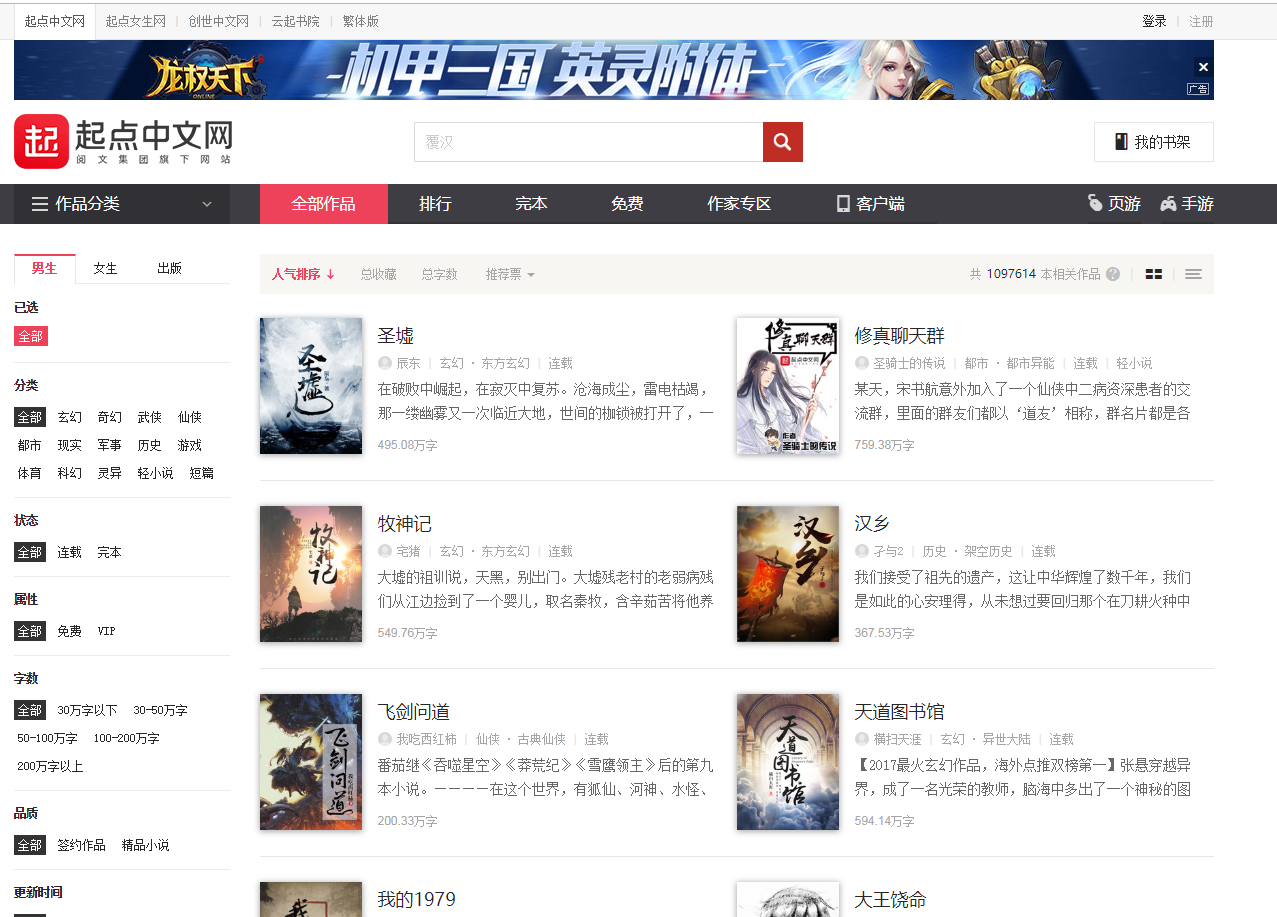This screenshot has height=917, width=1277.
Task: Sort by 人气排序 popularity
Action: pos(303,274)
